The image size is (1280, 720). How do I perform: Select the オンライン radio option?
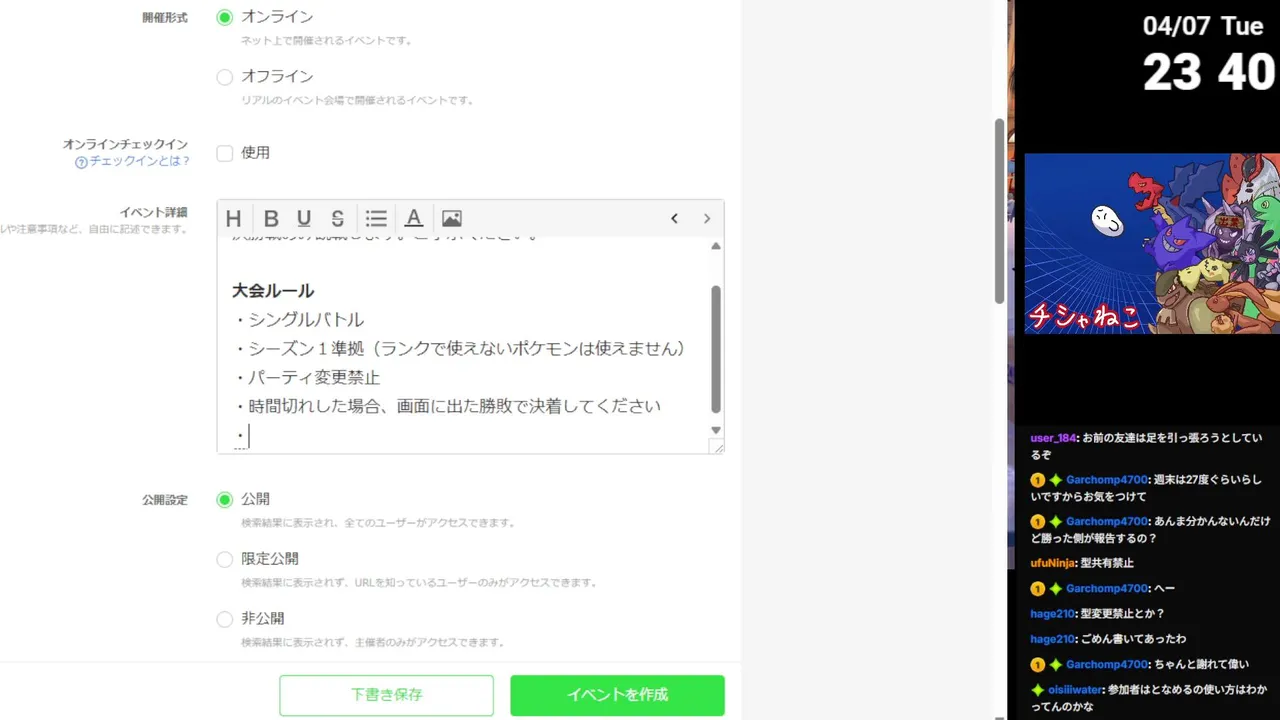[x=225, y=17]
